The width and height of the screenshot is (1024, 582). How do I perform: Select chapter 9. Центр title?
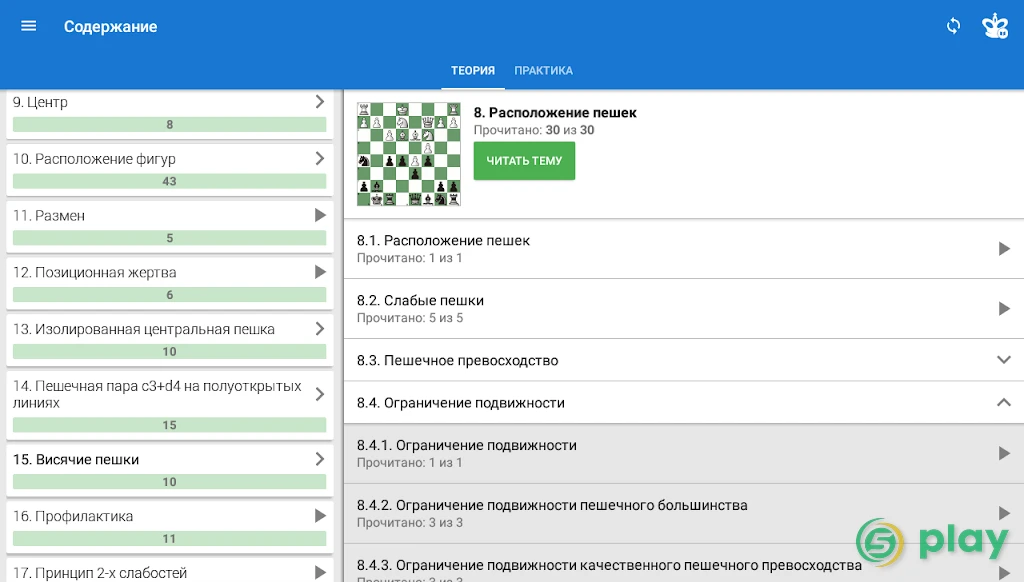pyautogui.click(x=40, y=102)
